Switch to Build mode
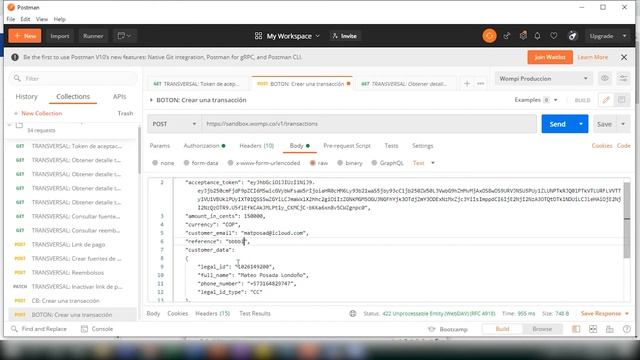The height and width of the screenshot is (360, 640). 502,329
